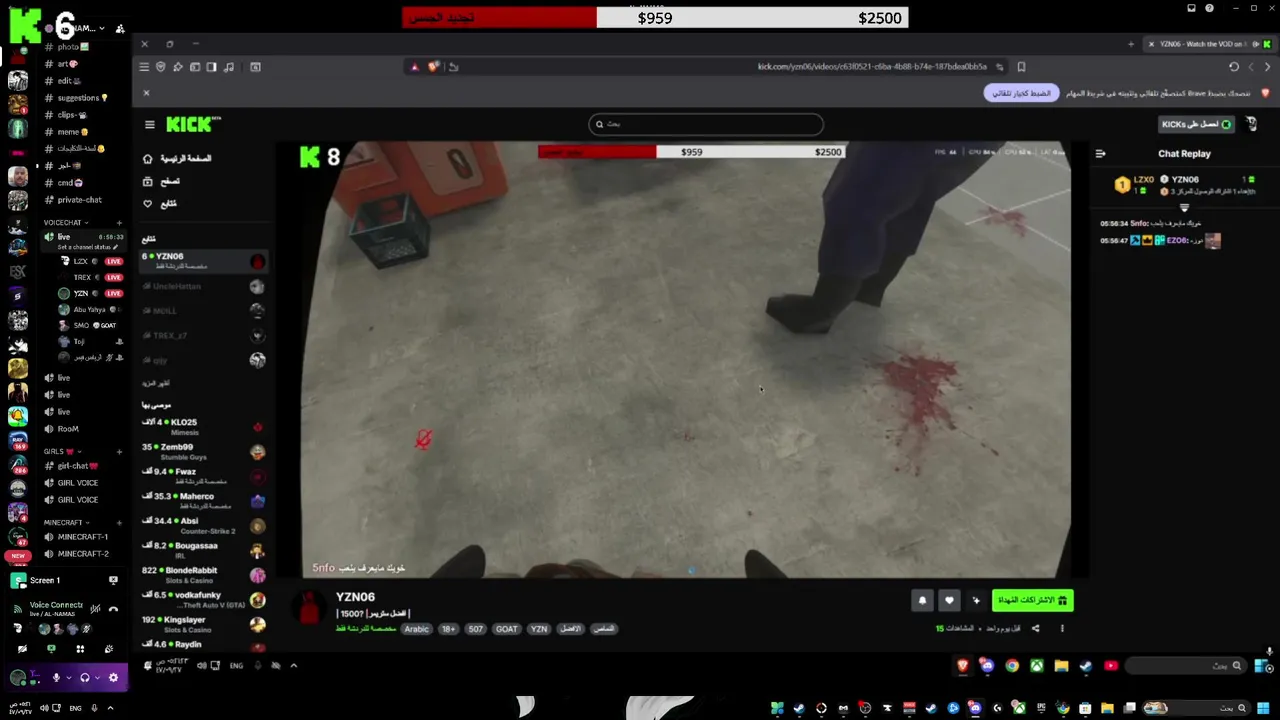1280x720 pixels.
Task: Toggle Discord camera in voice panel
Action: tap(22, 648)
